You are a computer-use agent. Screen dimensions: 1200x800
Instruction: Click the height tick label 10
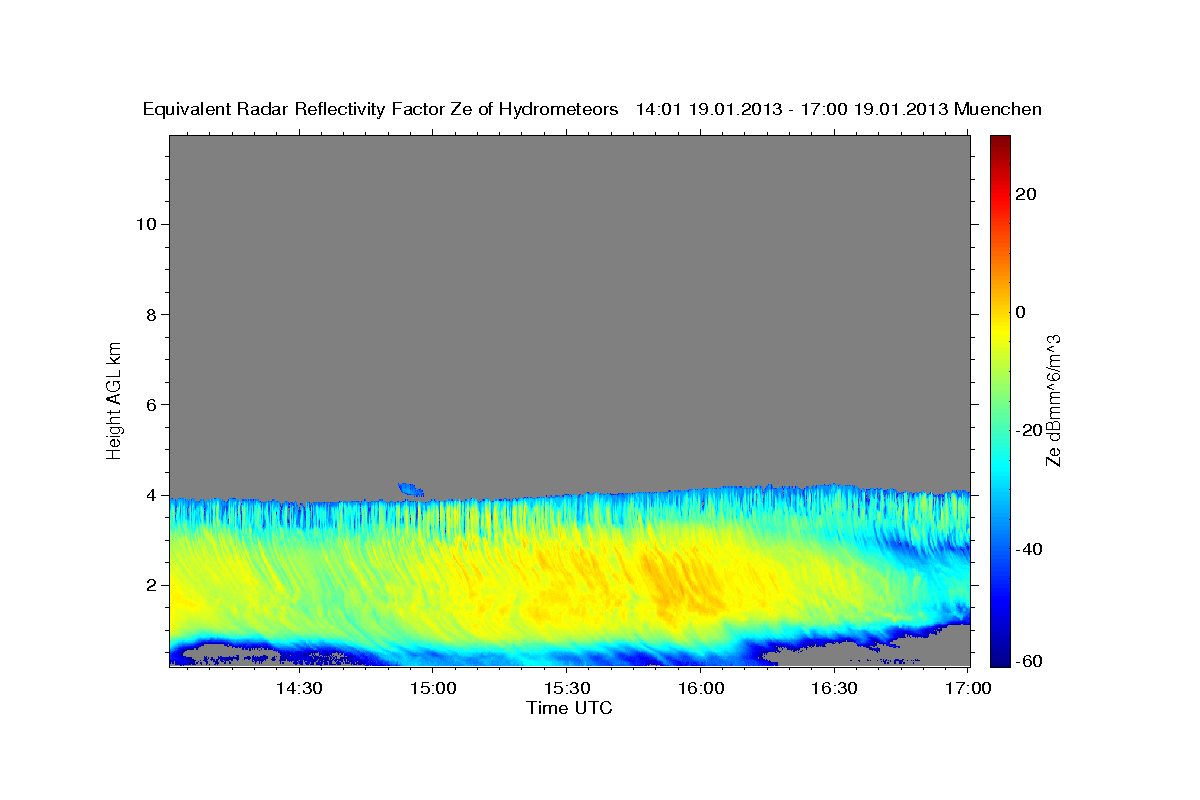pos(145,224)
